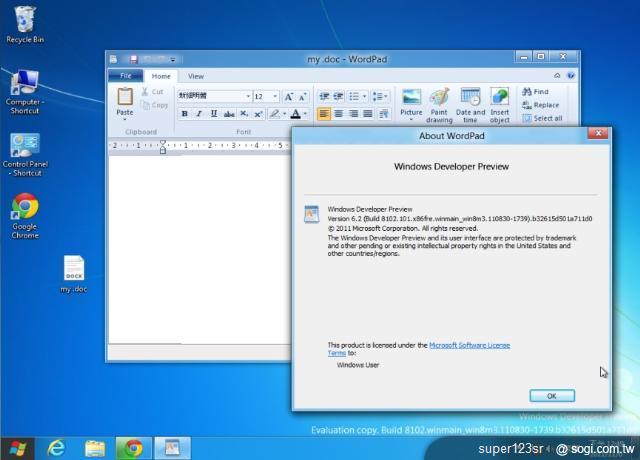The image size is (640, 460).
Task: Toggle Underline formatting
Action: (213, 114)
